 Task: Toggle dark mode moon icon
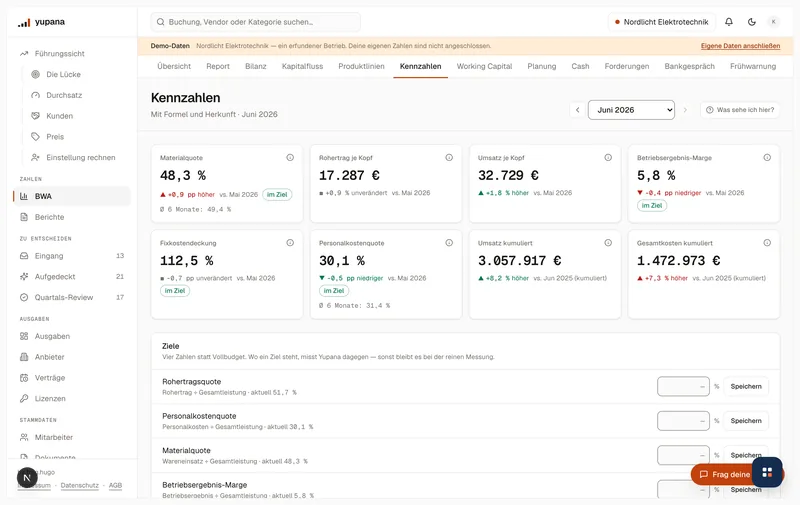pyautogui.click(x=752, y=22)
